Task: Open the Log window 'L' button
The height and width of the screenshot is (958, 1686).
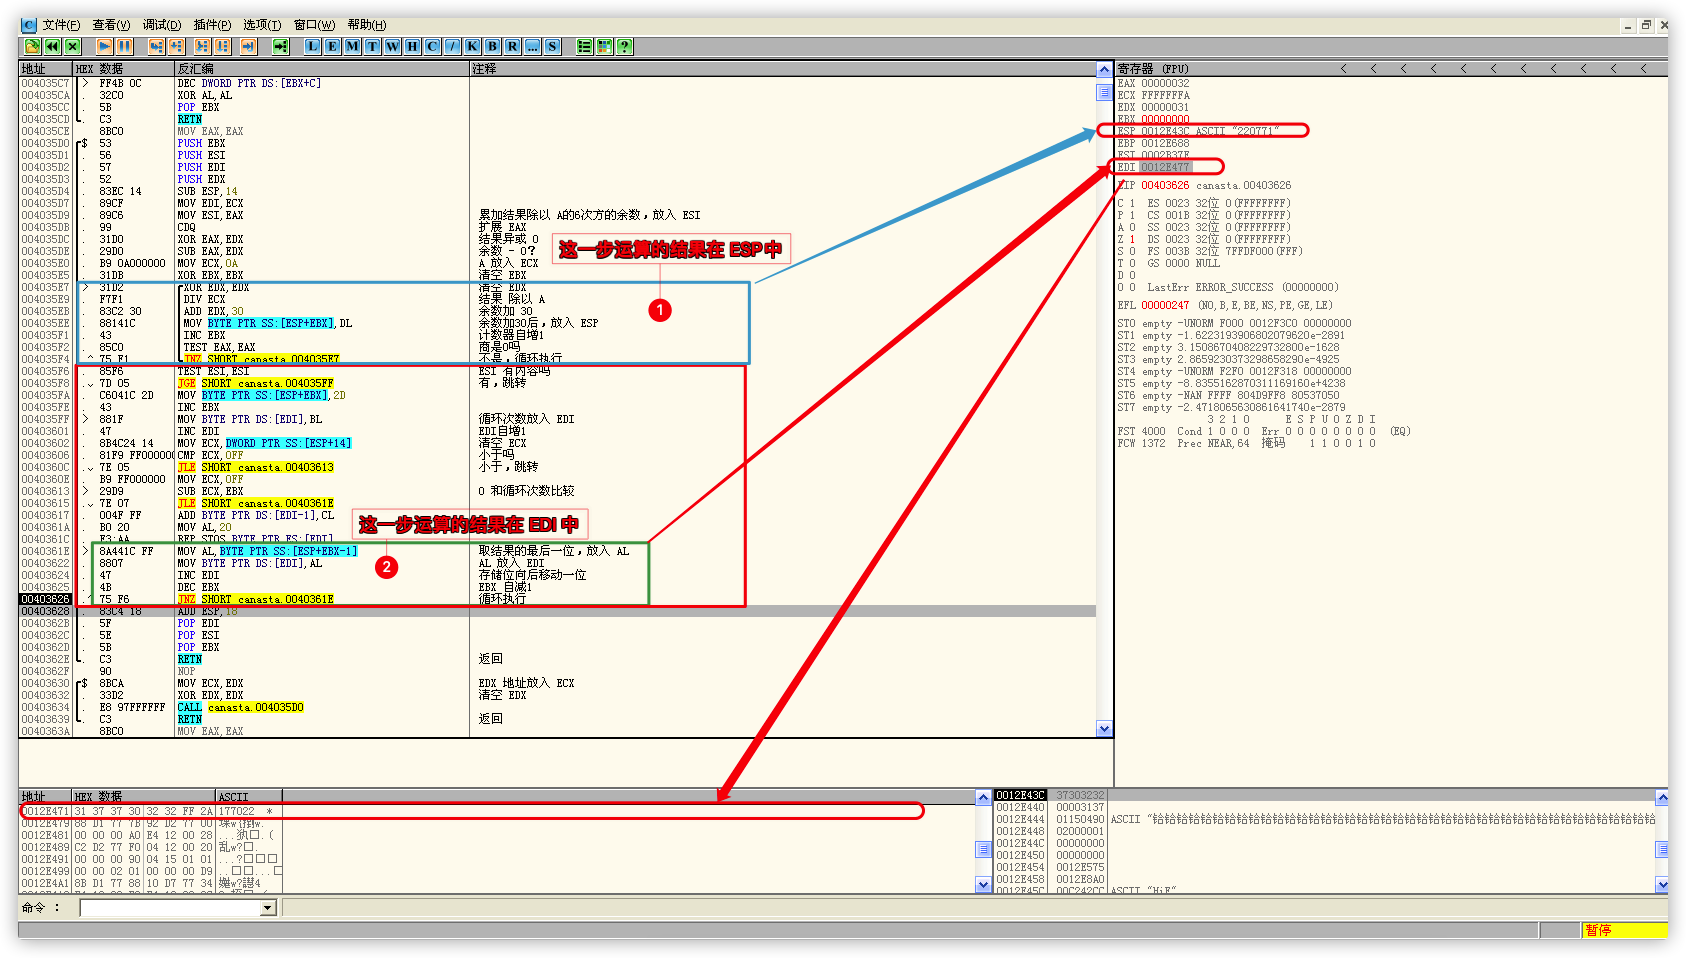Action: click(x=312, y=46)
